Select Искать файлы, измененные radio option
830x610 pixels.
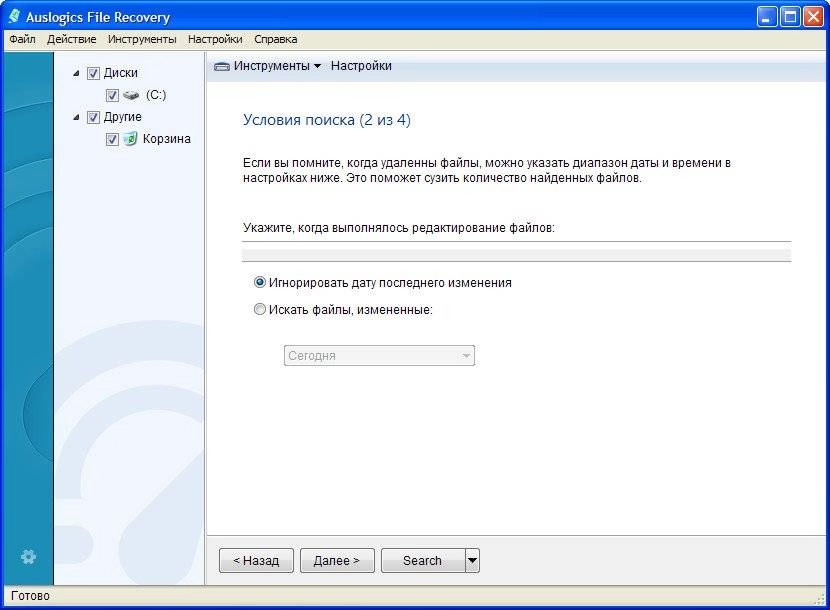coord(259,309)
